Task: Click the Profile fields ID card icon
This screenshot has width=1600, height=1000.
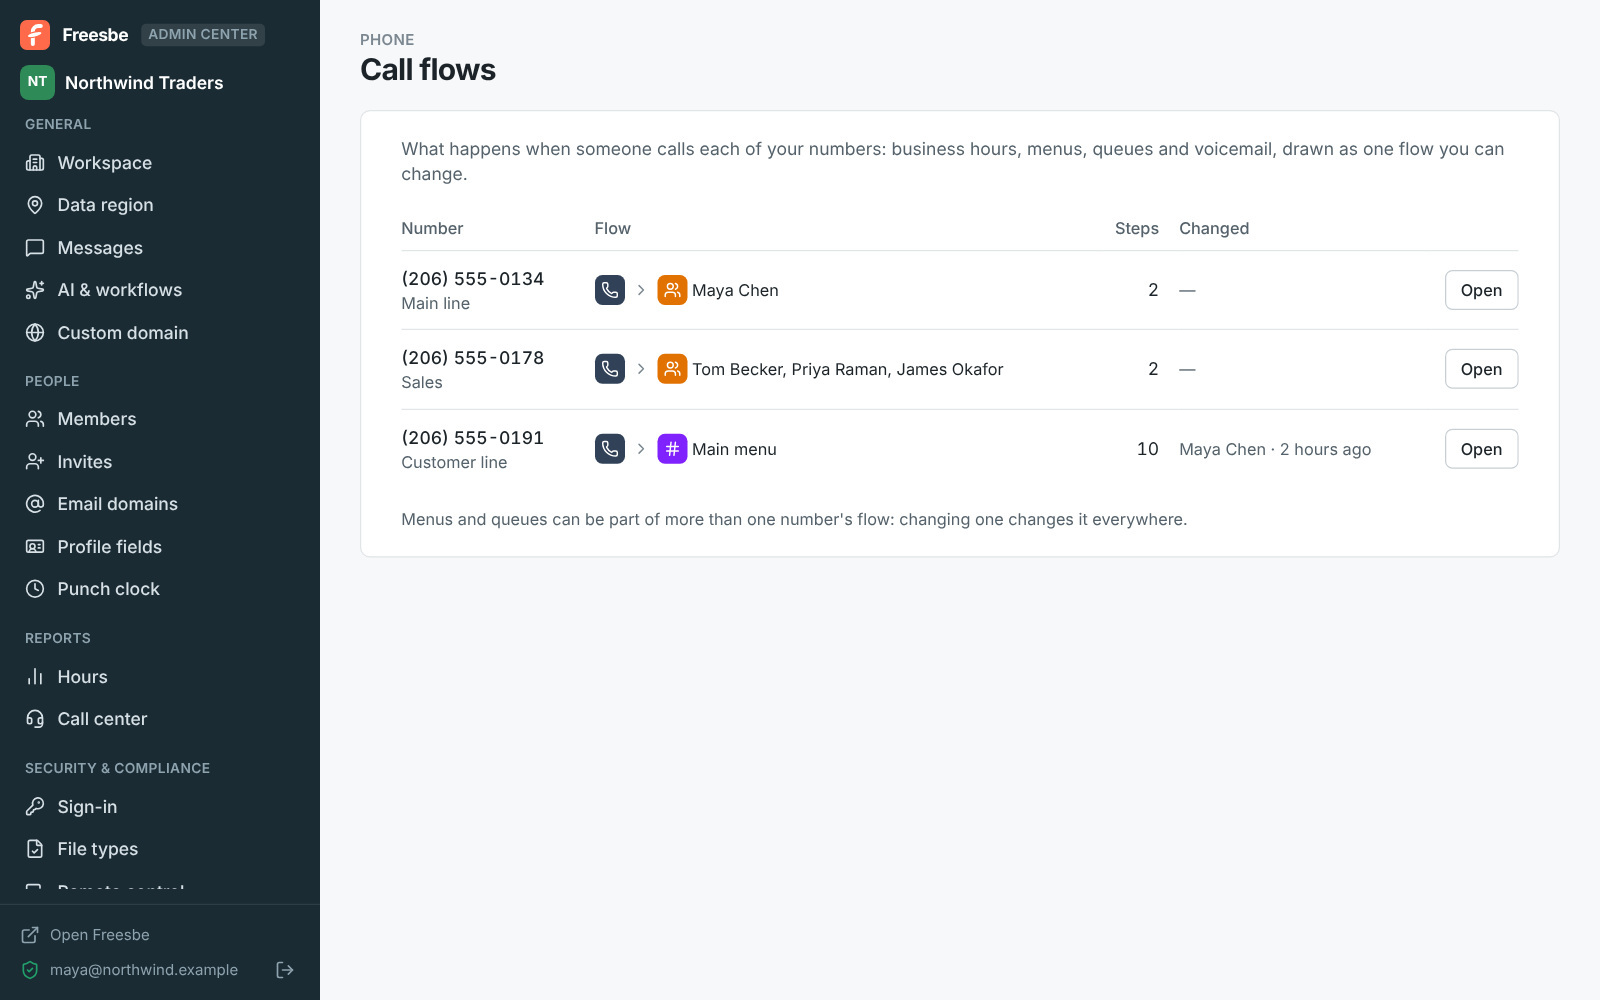Action: (x=35, y=547)
